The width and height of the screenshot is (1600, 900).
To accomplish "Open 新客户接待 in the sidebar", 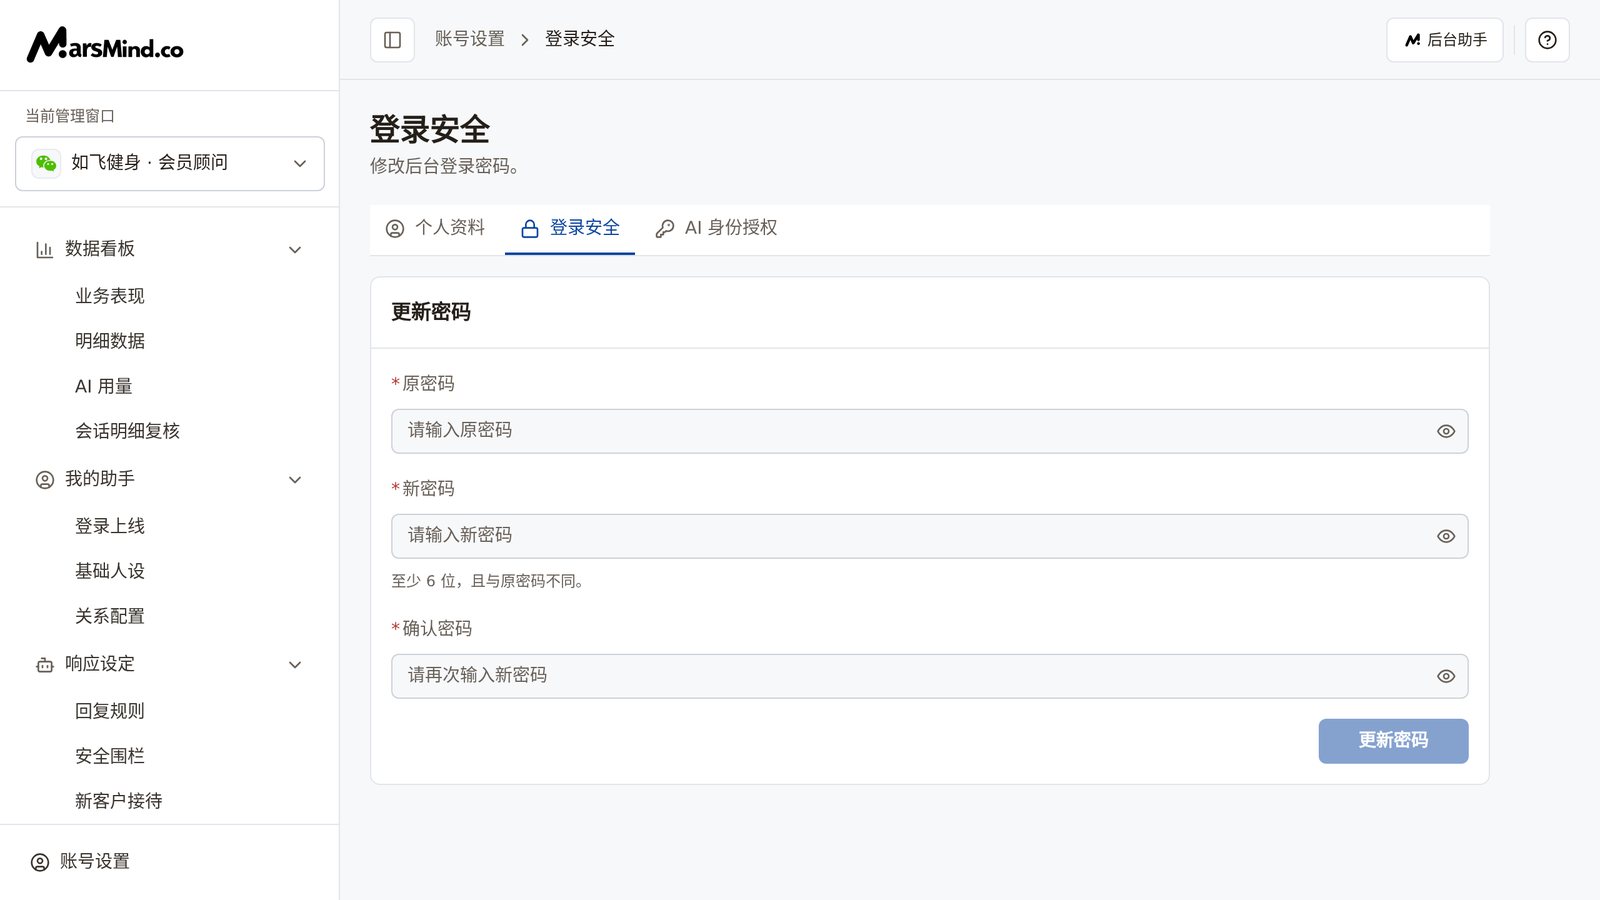I will [x=118, y=801].
